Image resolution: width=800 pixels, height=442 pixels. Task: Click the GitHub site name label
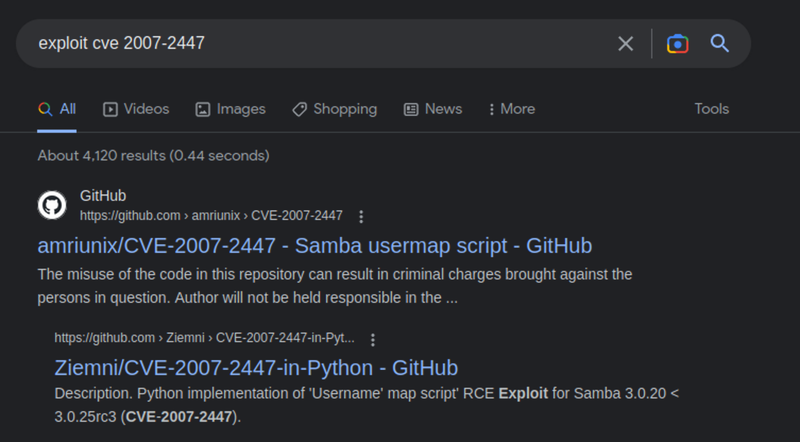[103, 196]
